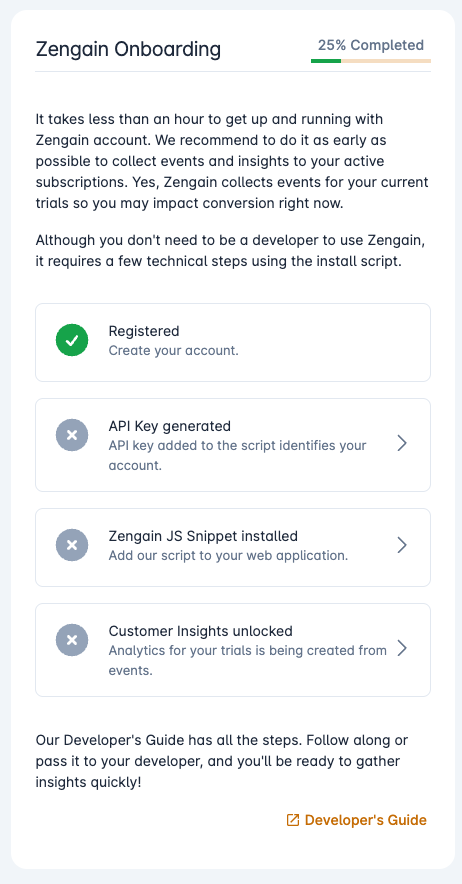Click 'API key added to the script' description
The image size is (462, 884).
coord(237,456)
